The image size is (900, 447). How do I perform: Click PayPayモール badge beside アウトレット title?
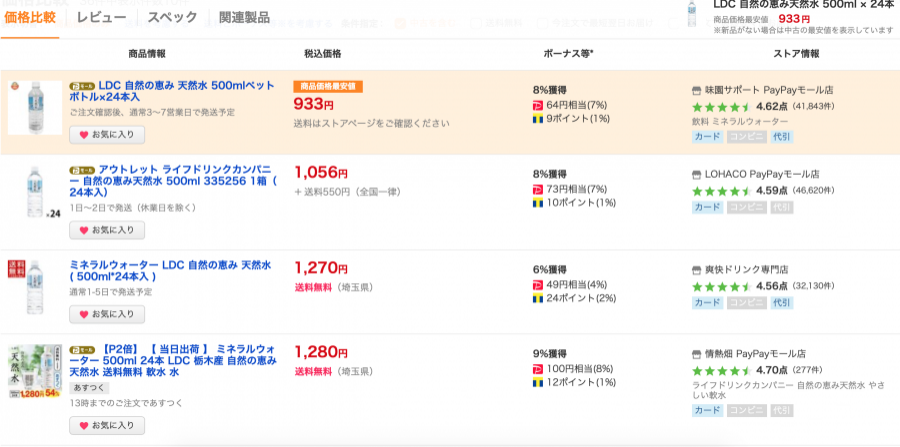pos(82,170)
